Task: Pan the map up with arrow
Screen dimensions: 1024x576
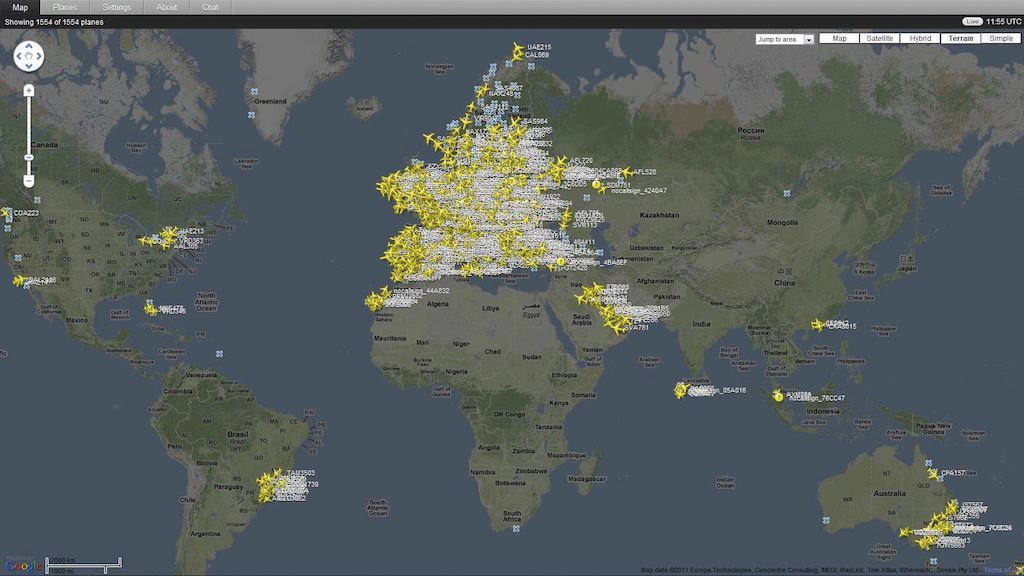Action: [29, 46]
